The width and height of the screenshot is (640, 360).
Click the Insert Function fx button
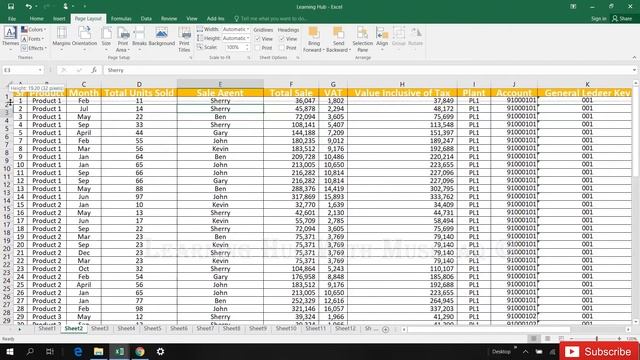point(94,70)
